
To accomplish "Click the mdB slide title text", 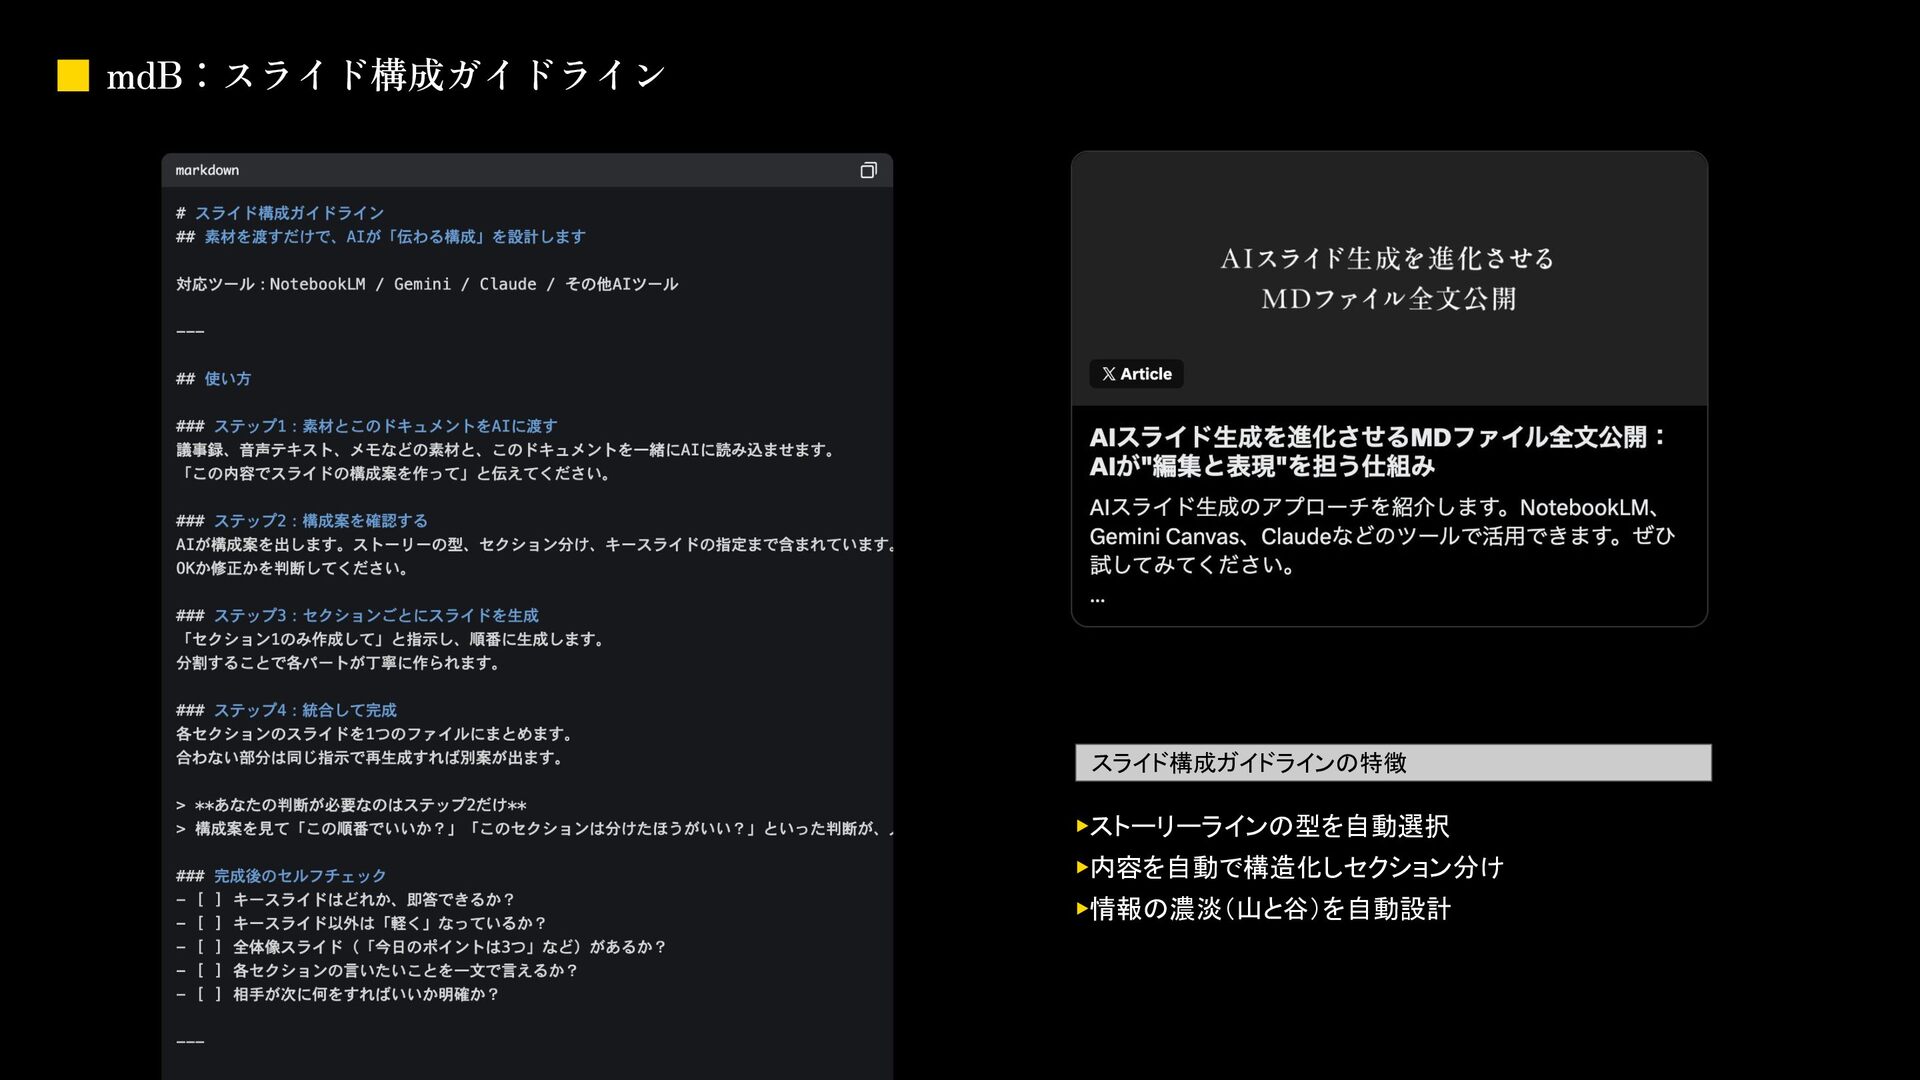I will point(385,76).
